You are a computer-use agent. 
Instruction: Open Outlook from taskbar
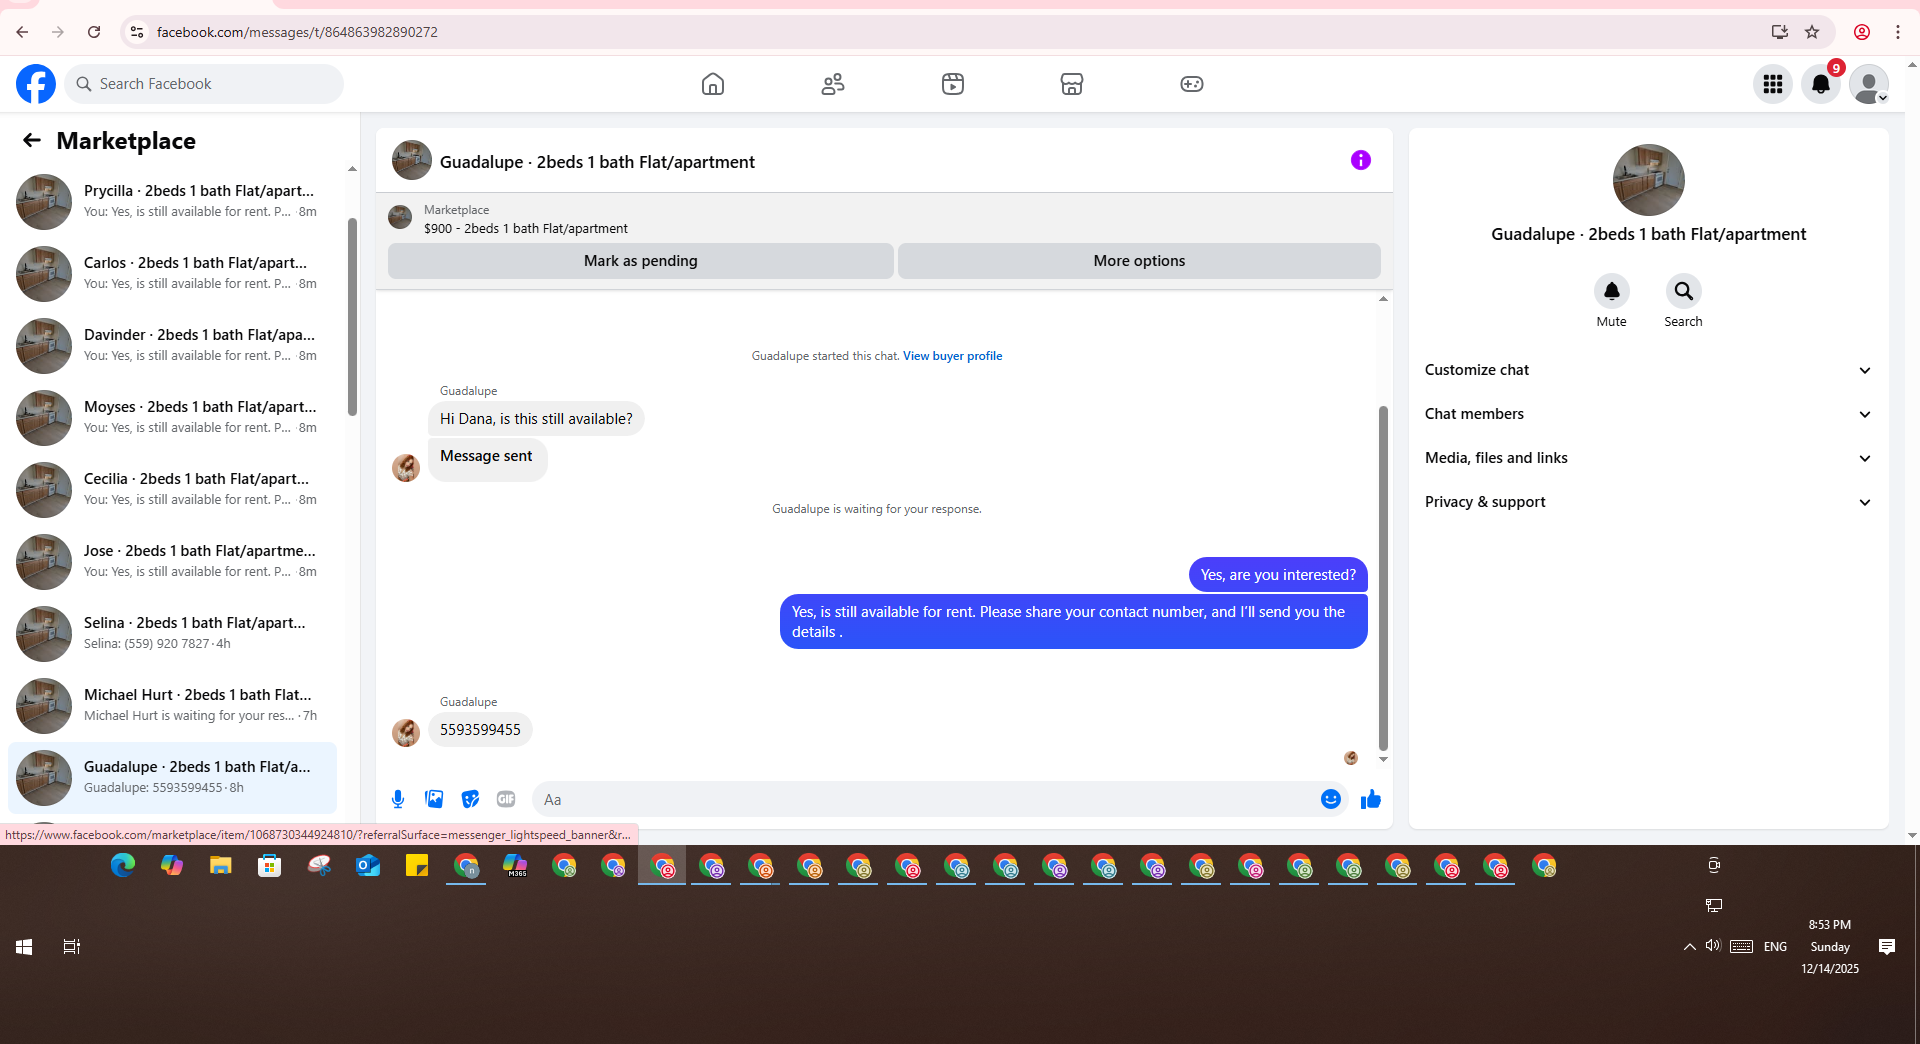368,866
